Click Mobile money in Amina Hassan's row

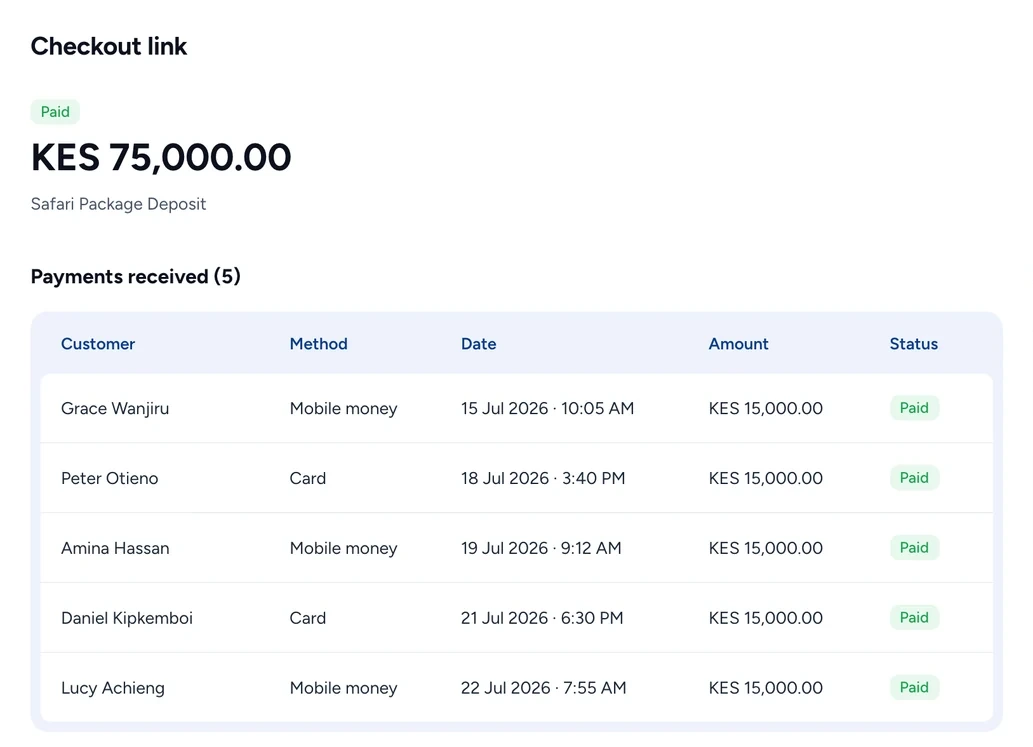[343, 548]
